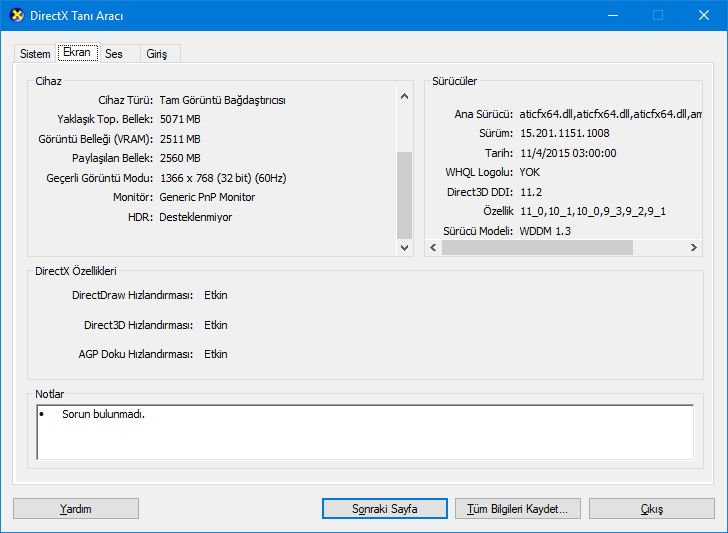
Task: Click the Çıkış button
Action: tap(651, 509)
